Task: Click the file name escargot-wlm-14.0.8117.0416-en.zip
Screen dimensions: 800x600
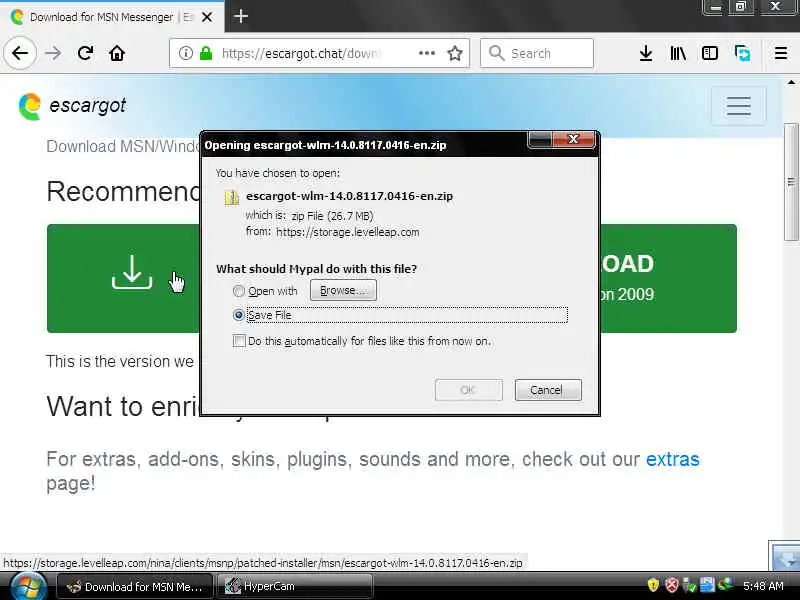Action: (349, 196)
